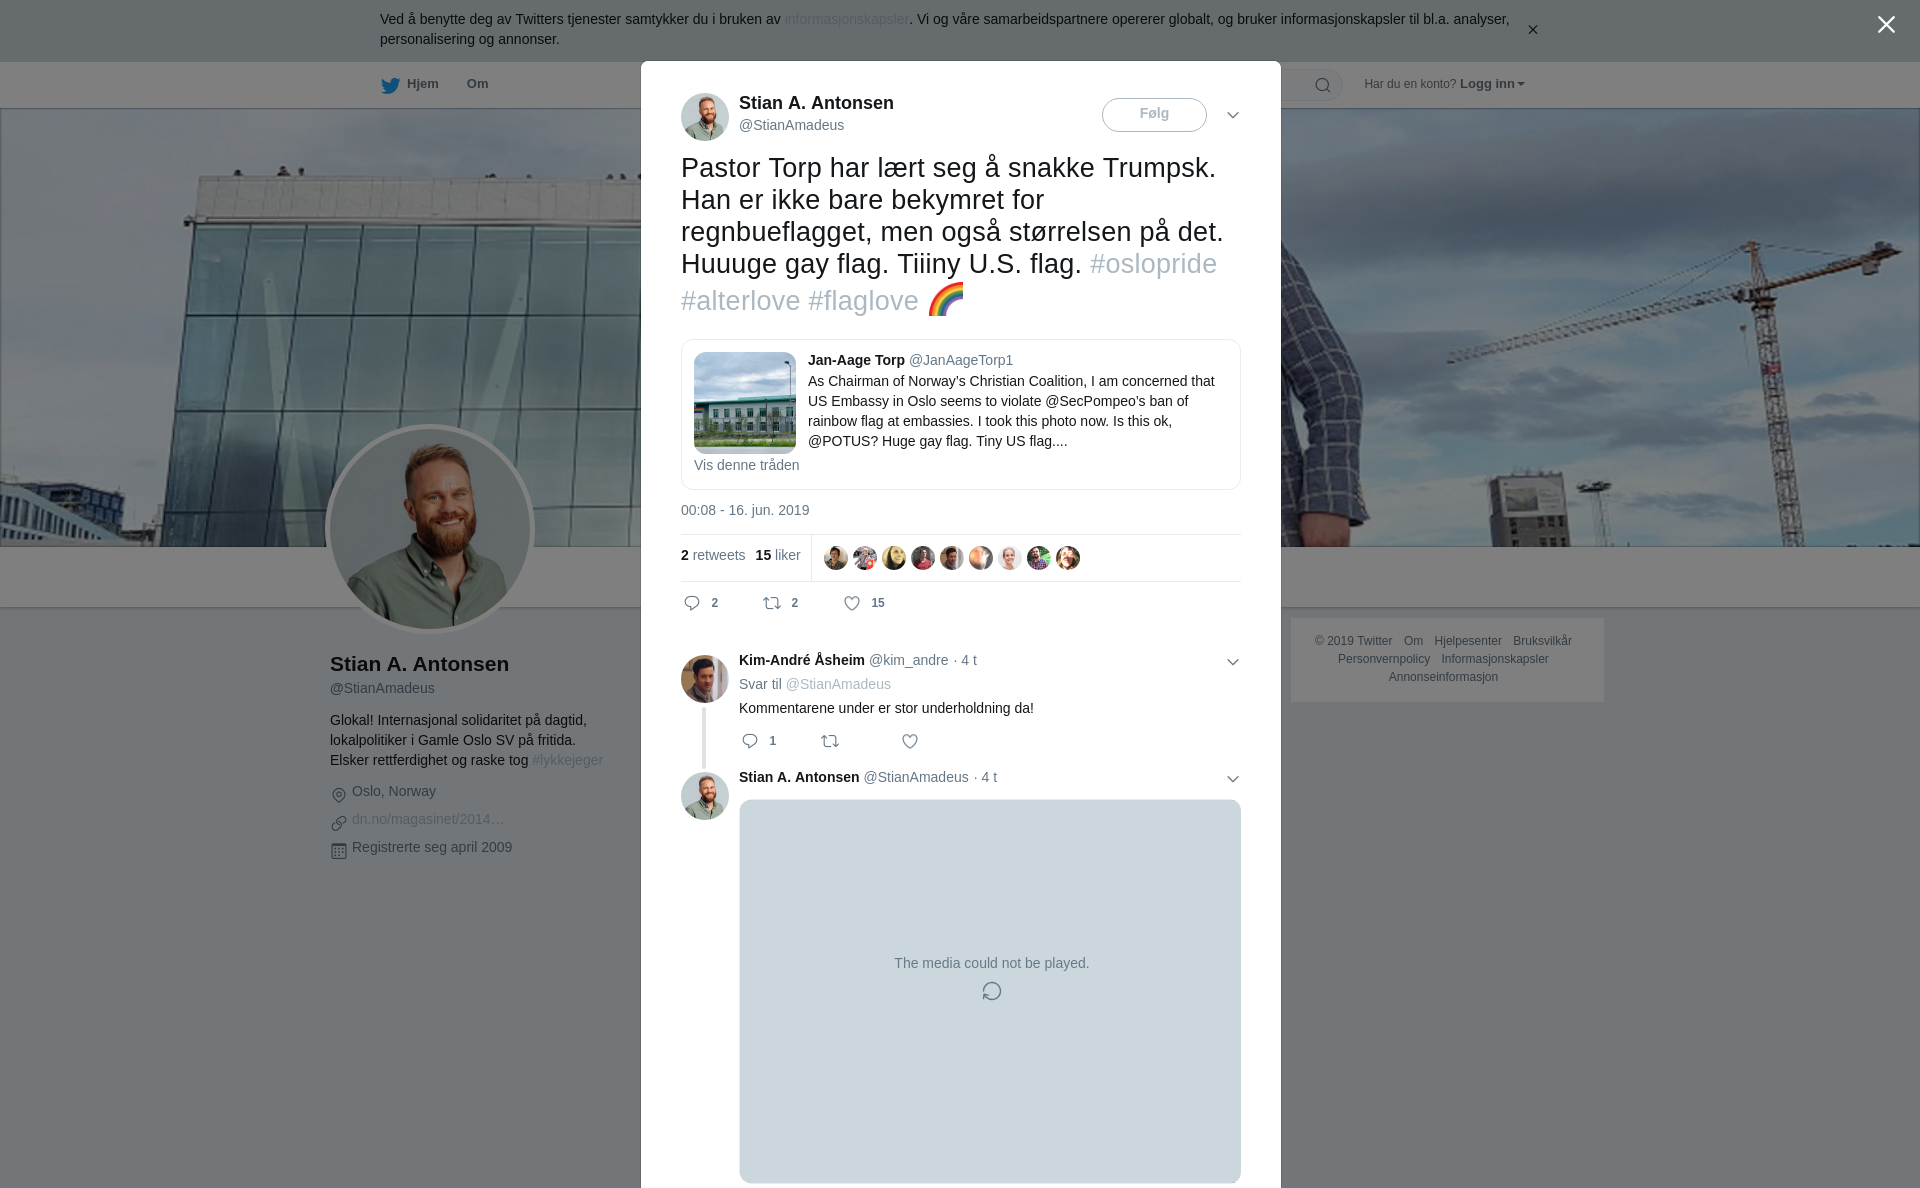Image resolution: width=1920 pixels, height=1188 pixels.
Task: Close the tweet overlay dialog
Action: click(1886, 25)
